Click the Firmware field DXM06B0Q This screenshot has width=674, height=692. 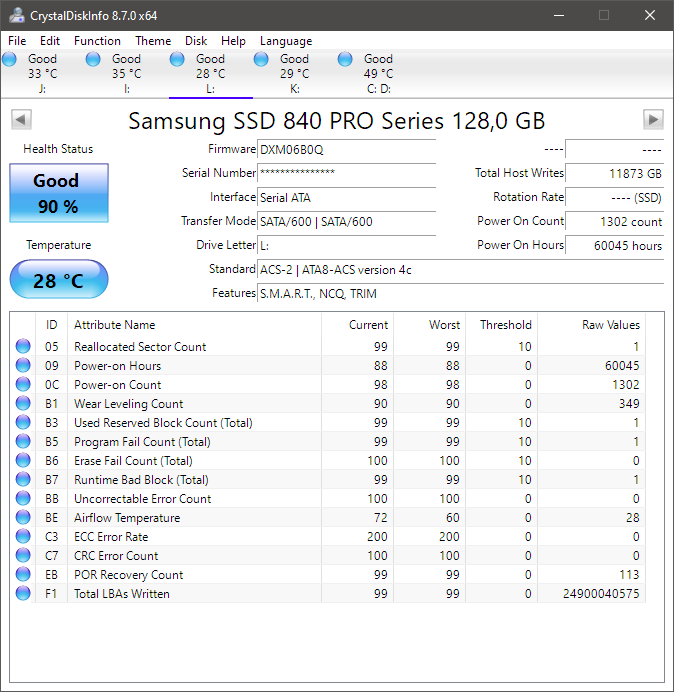pos(346,150)
